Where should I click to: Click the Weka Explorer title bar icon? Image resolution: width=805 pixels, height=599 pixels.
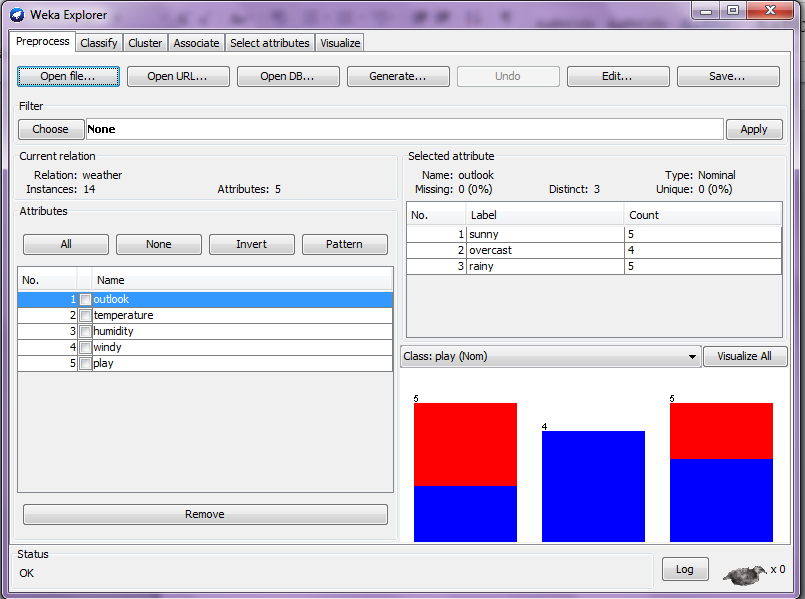coord(17,15)
